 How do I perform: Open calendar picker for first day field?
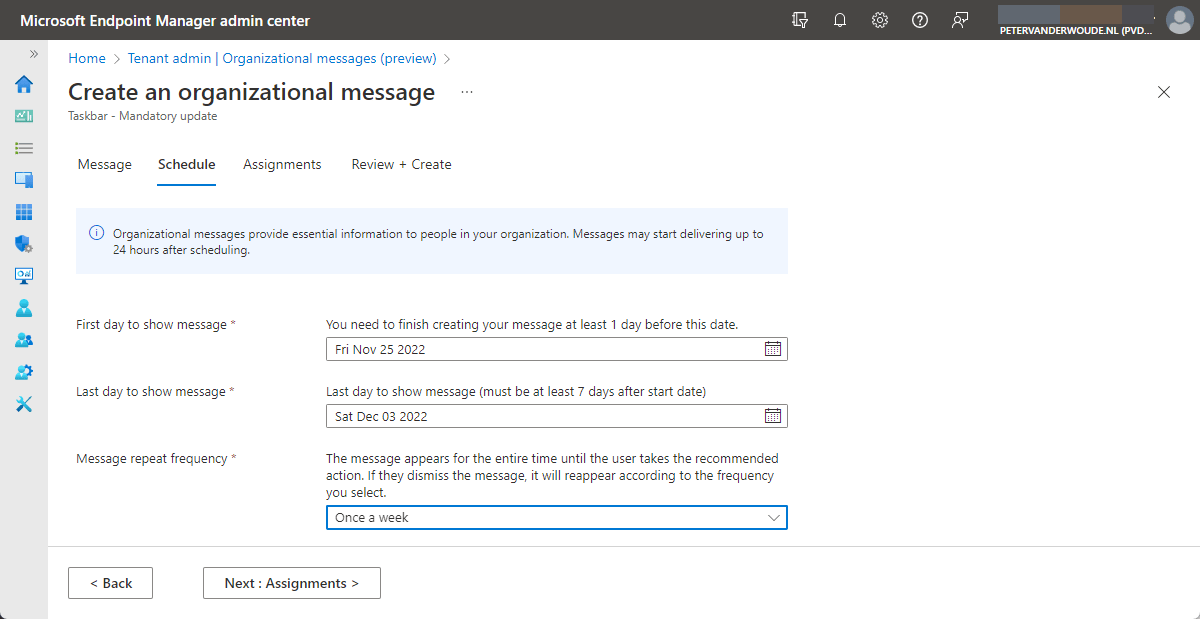click(x=772, y=348)
